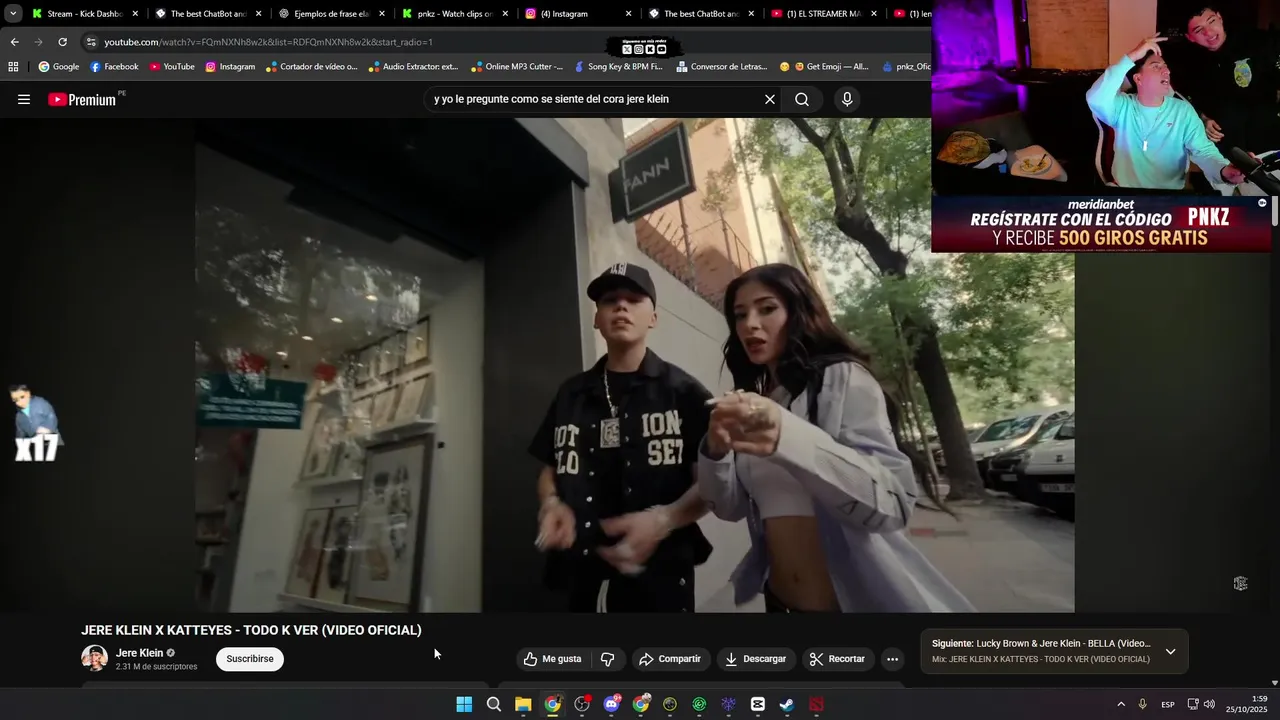The image size is (1280, 720).
Task: Open CapCut from the taskbar
Action: coord(758,704)
